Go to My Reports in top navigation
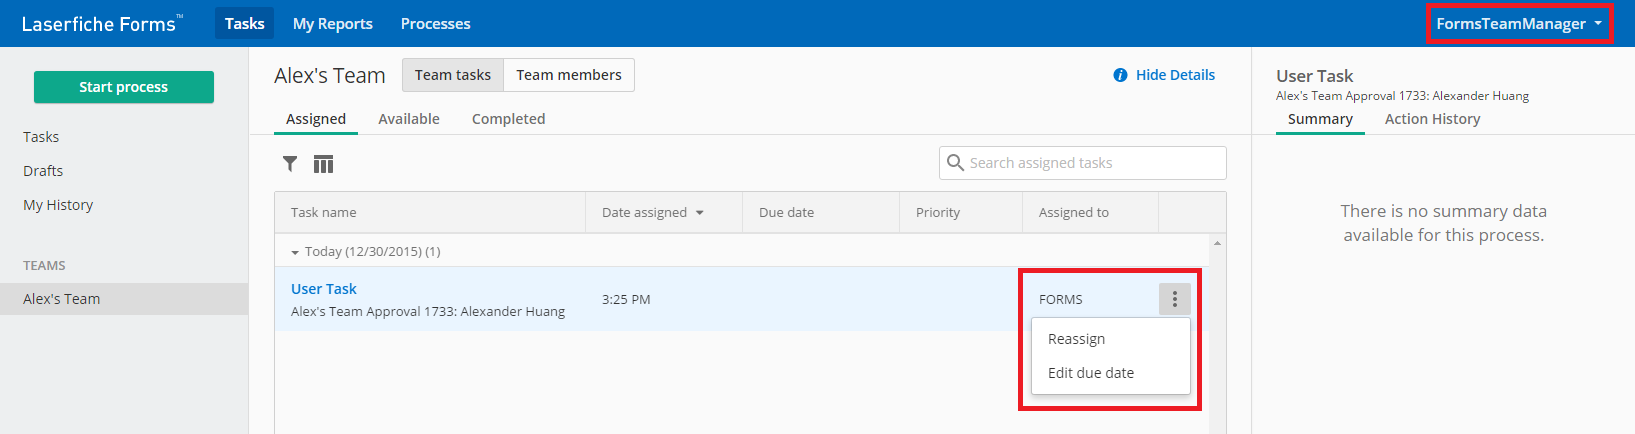The image size is (1635, 434). (x=333, y=23)
